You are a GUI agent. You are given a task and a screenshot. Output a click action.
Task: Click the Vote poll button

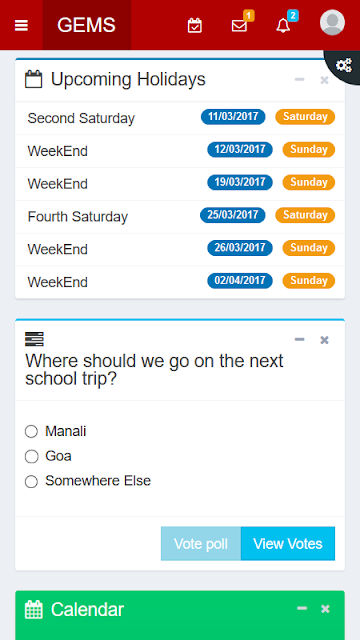coord(201,544)
